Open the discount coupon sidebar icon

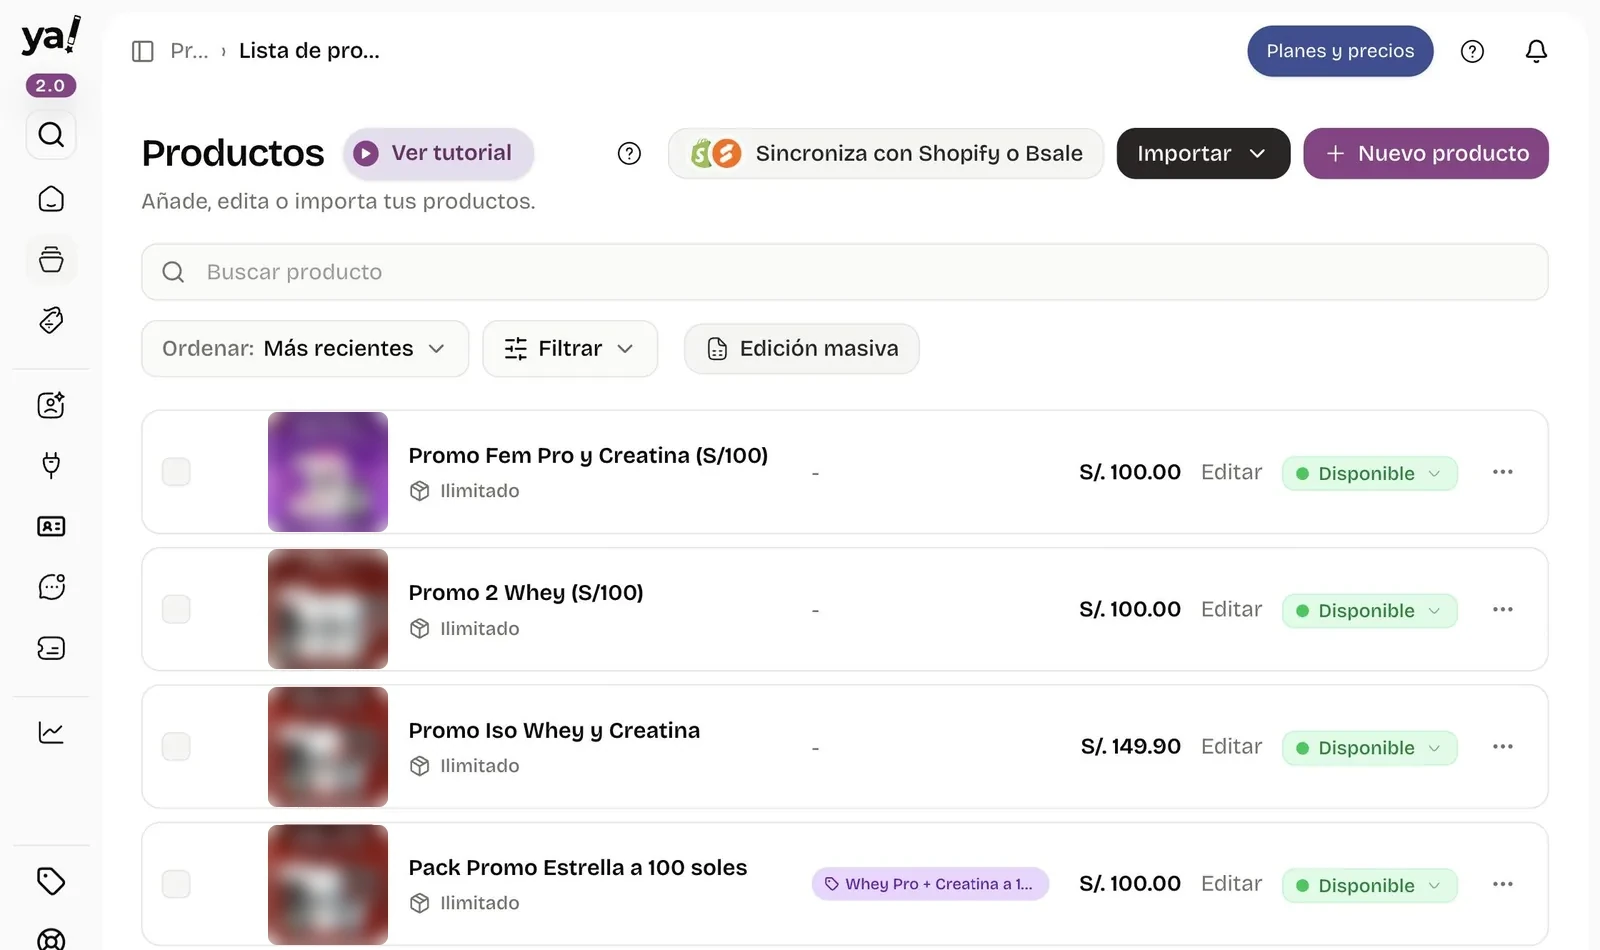pyautogui.click(x=51, y=320)
